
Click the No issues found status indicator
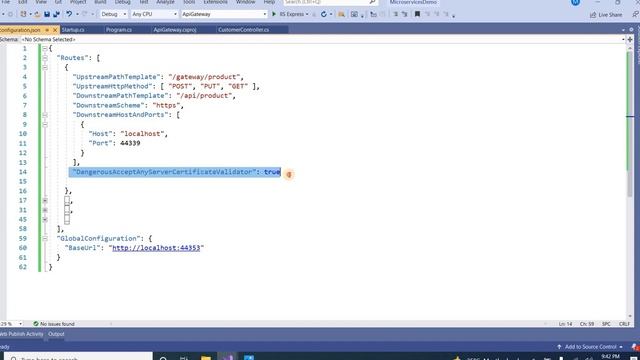54,324
